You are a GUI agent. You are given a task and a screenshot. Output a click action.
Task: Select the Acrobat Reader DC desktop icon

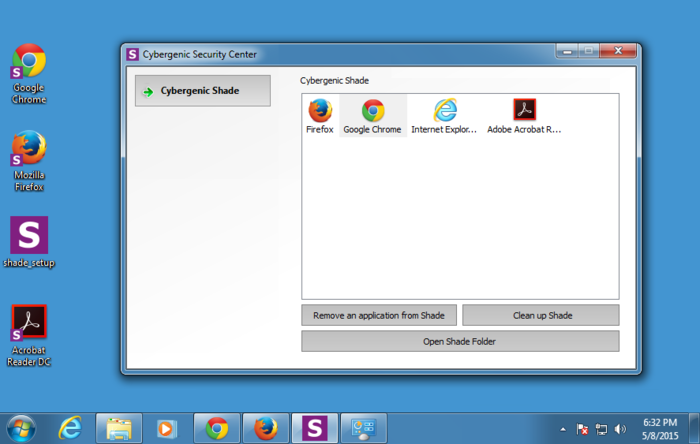(x=29, y=336)
